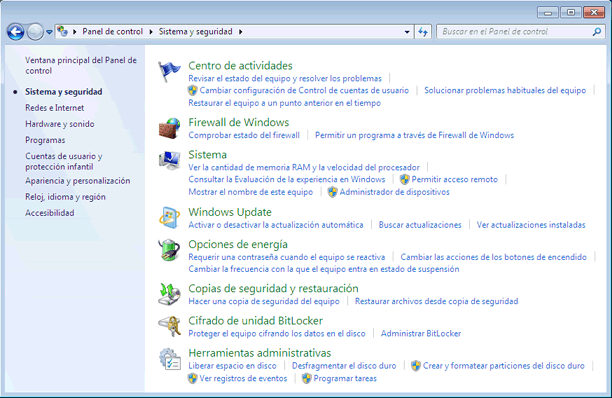This screenshot has height=398, width=612.
Task: Open the Centro de actividades heading
Action: [240, 66]
